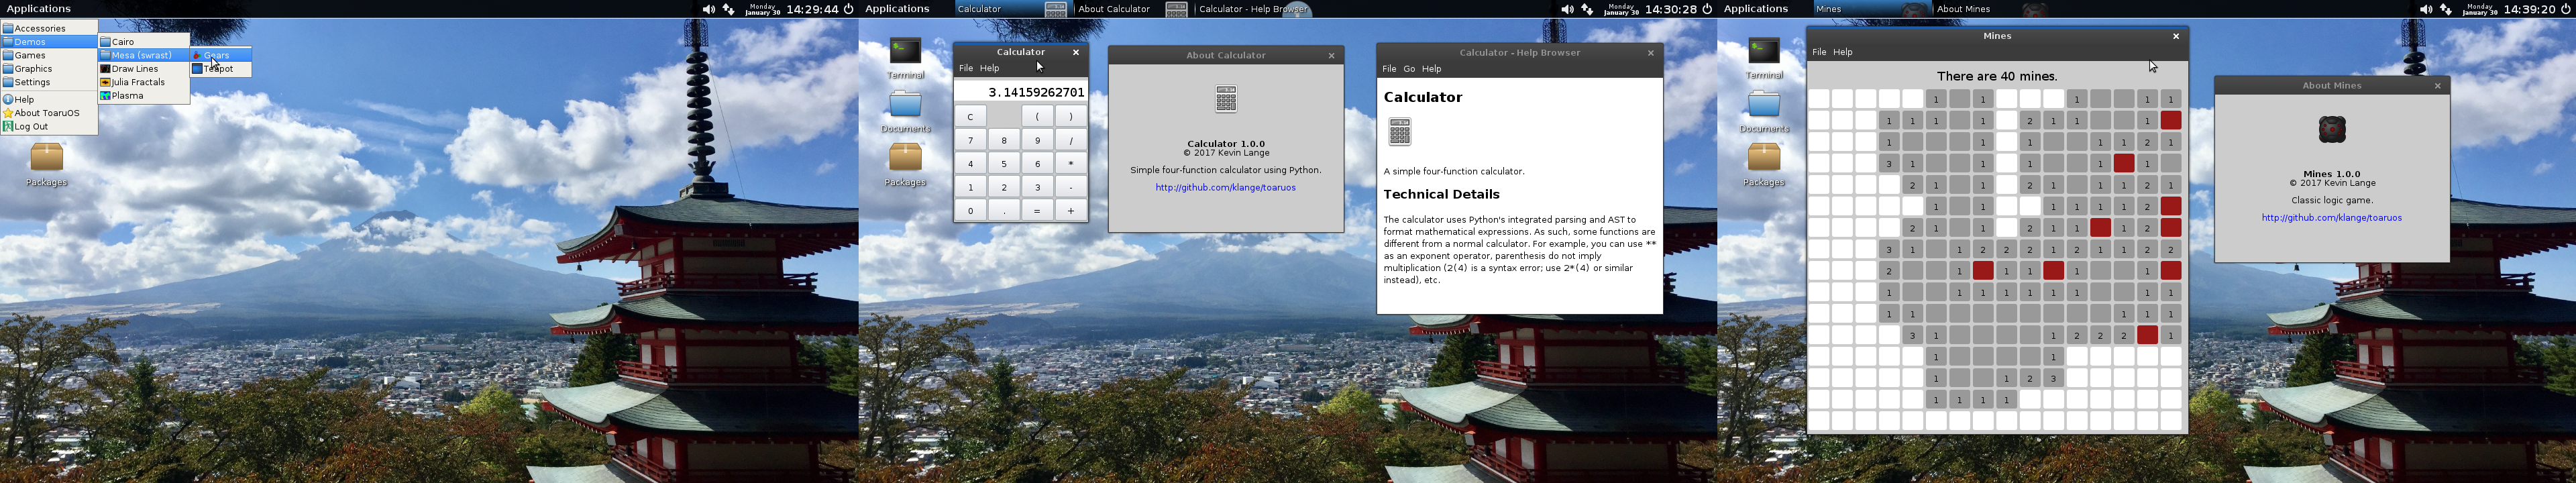
Task: Open the Gears demo in the Mesa submenu
Action: [x=220, y=55]
